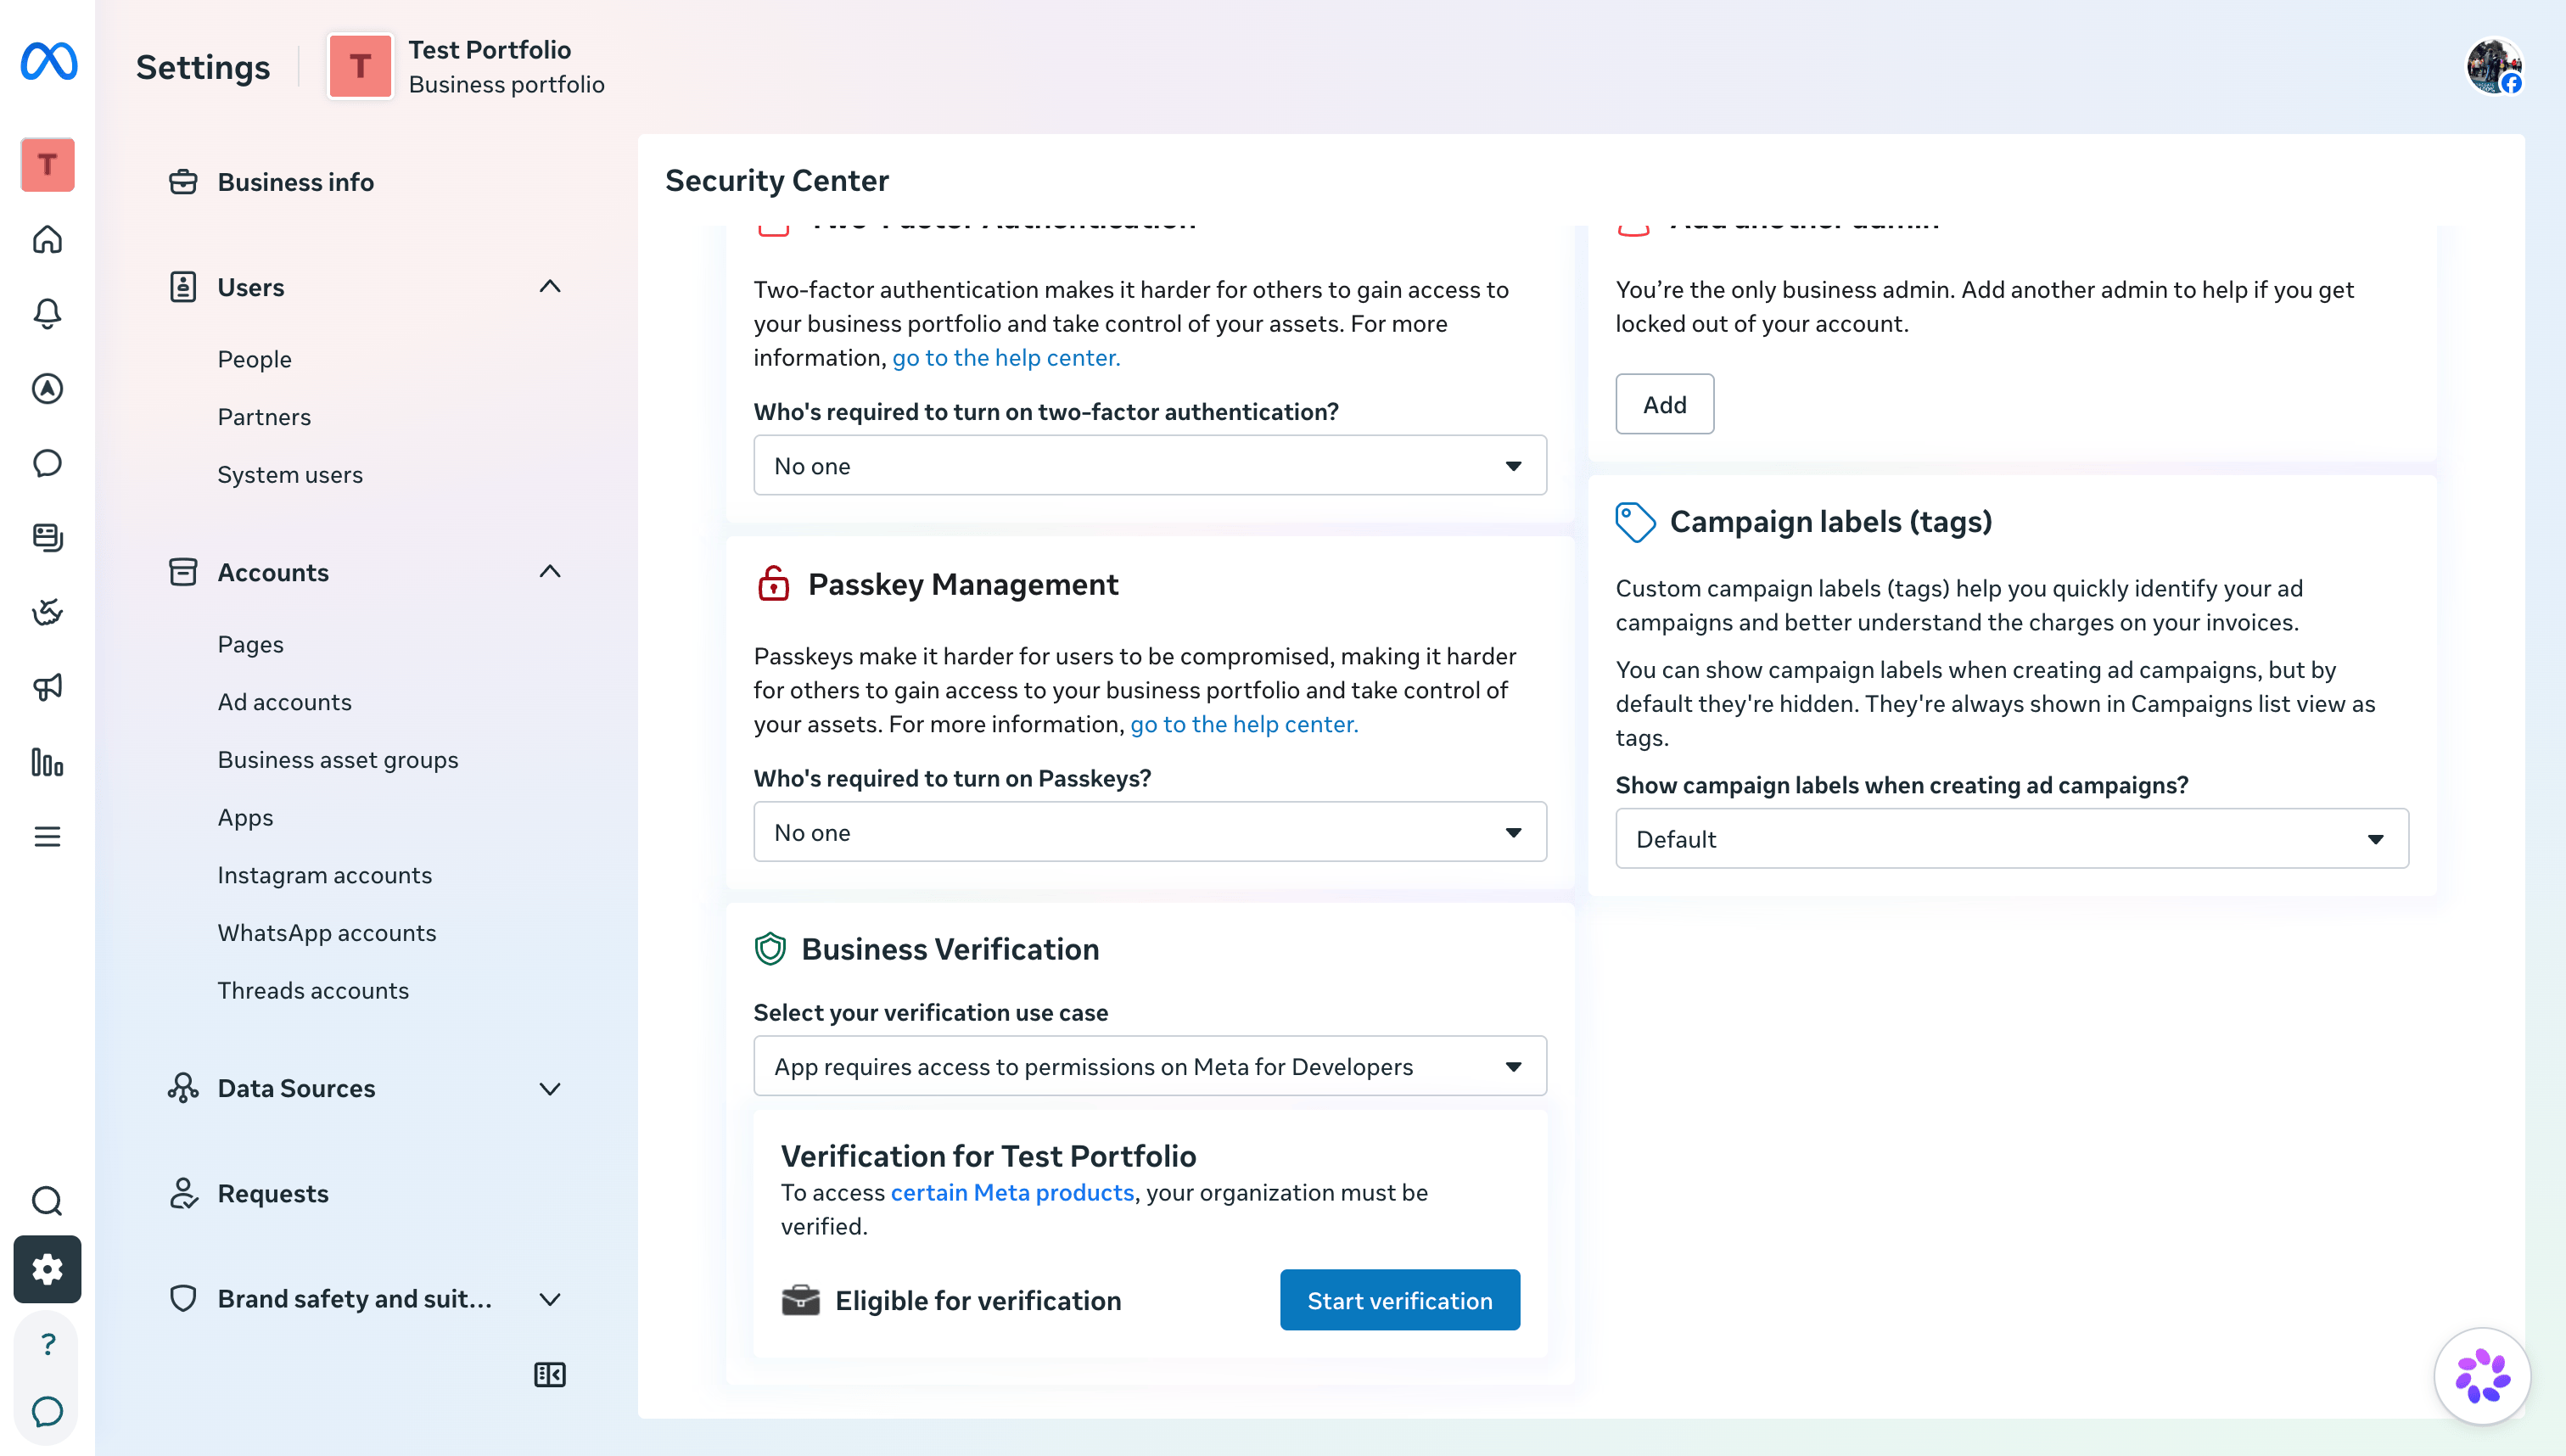The width and height of the screenshot is (2566, 1456).
Task: Open all tools hamburger menu icon
Action: tap(47, 836)
